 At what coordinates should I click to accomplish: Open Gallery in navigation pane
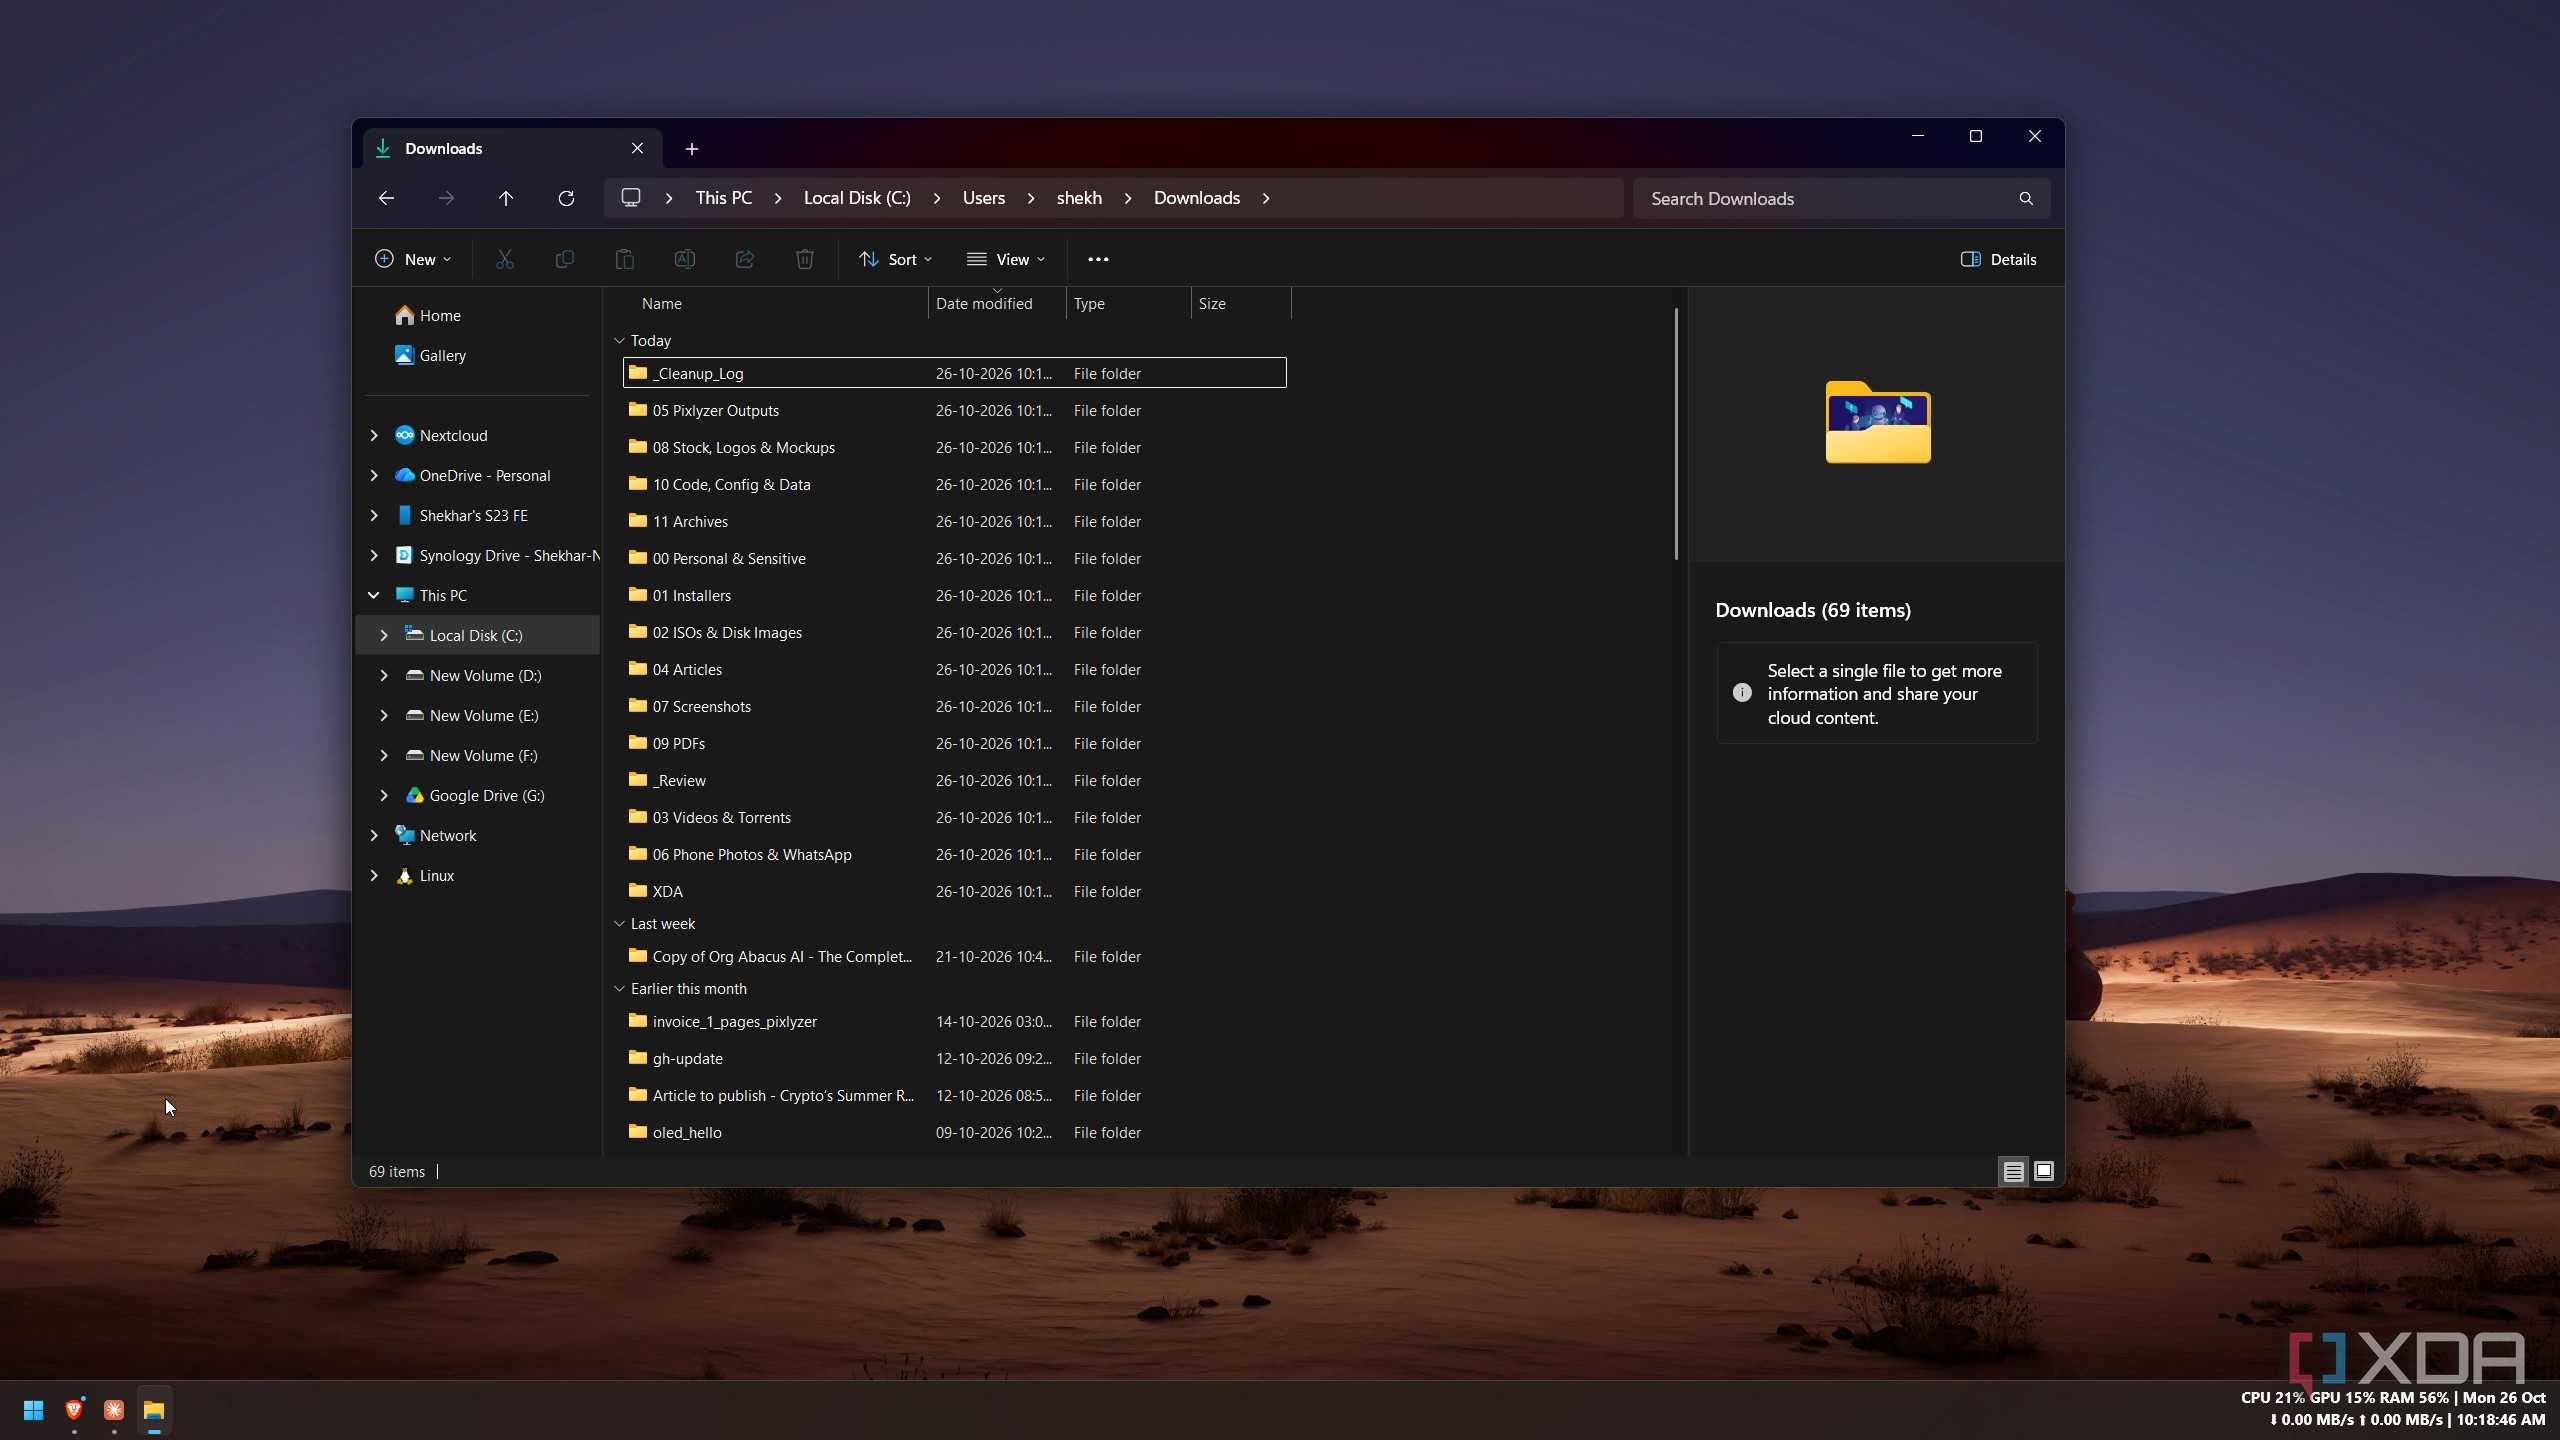(430, 355)
